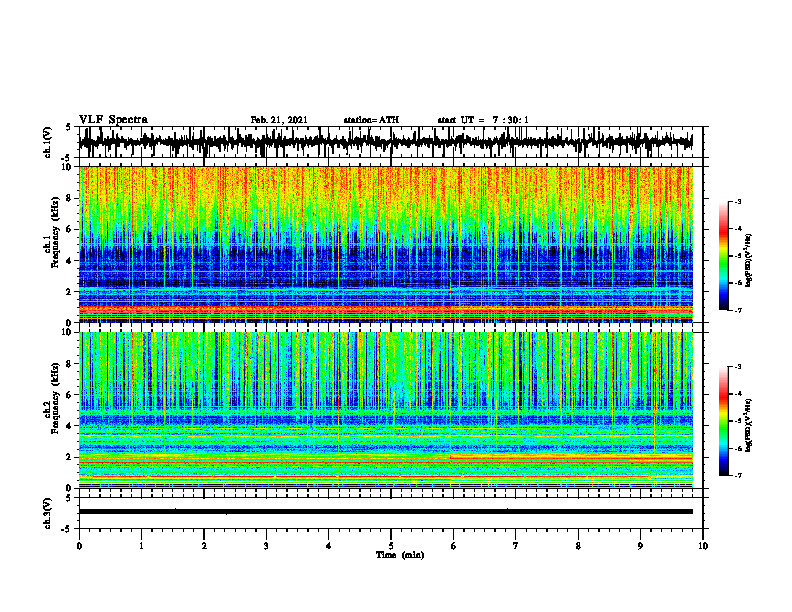This screenshot has height=612, width=792.
Task: Click the "-7" label on ch.2 color bar
Action: coord(738,476)
